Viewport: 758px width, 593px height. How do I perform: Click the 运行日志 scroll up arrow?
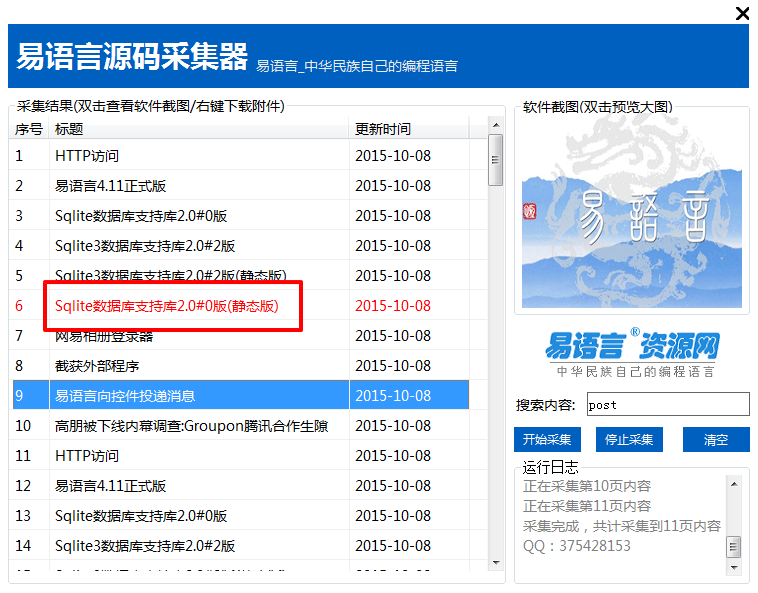(734, 484)
